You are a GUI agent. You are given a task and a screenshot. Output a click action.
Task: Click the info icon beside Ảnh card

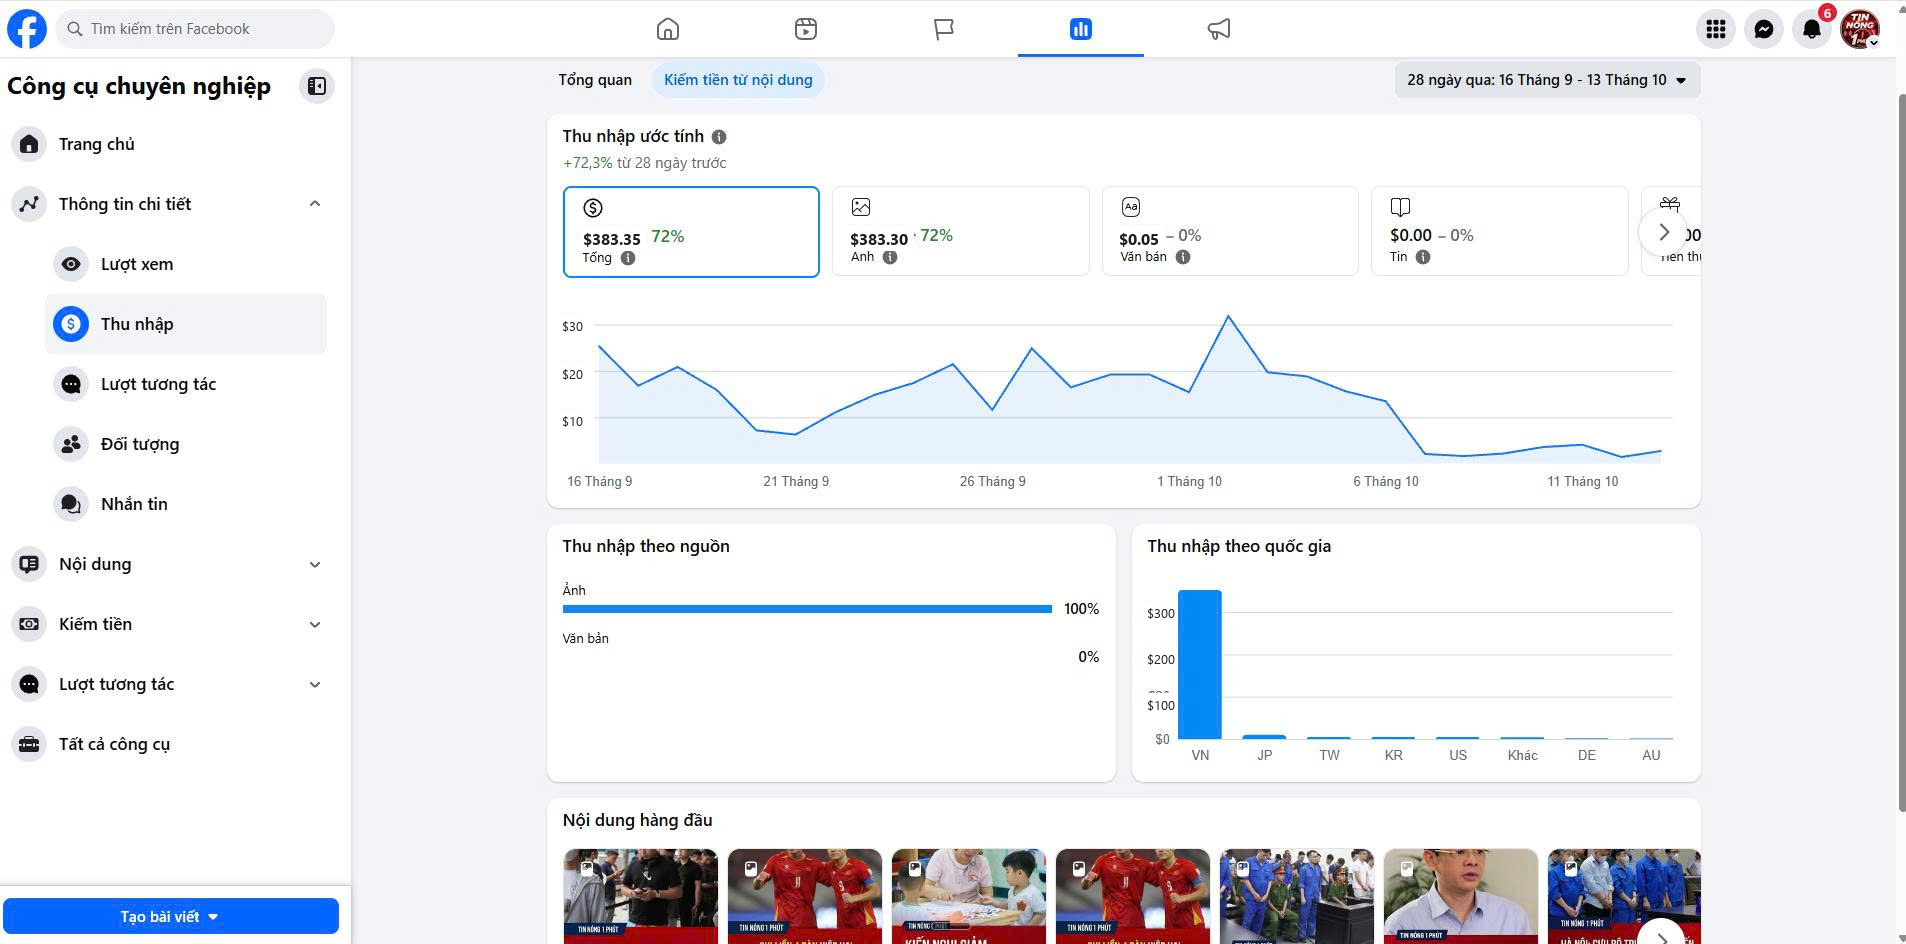point(890,257)
